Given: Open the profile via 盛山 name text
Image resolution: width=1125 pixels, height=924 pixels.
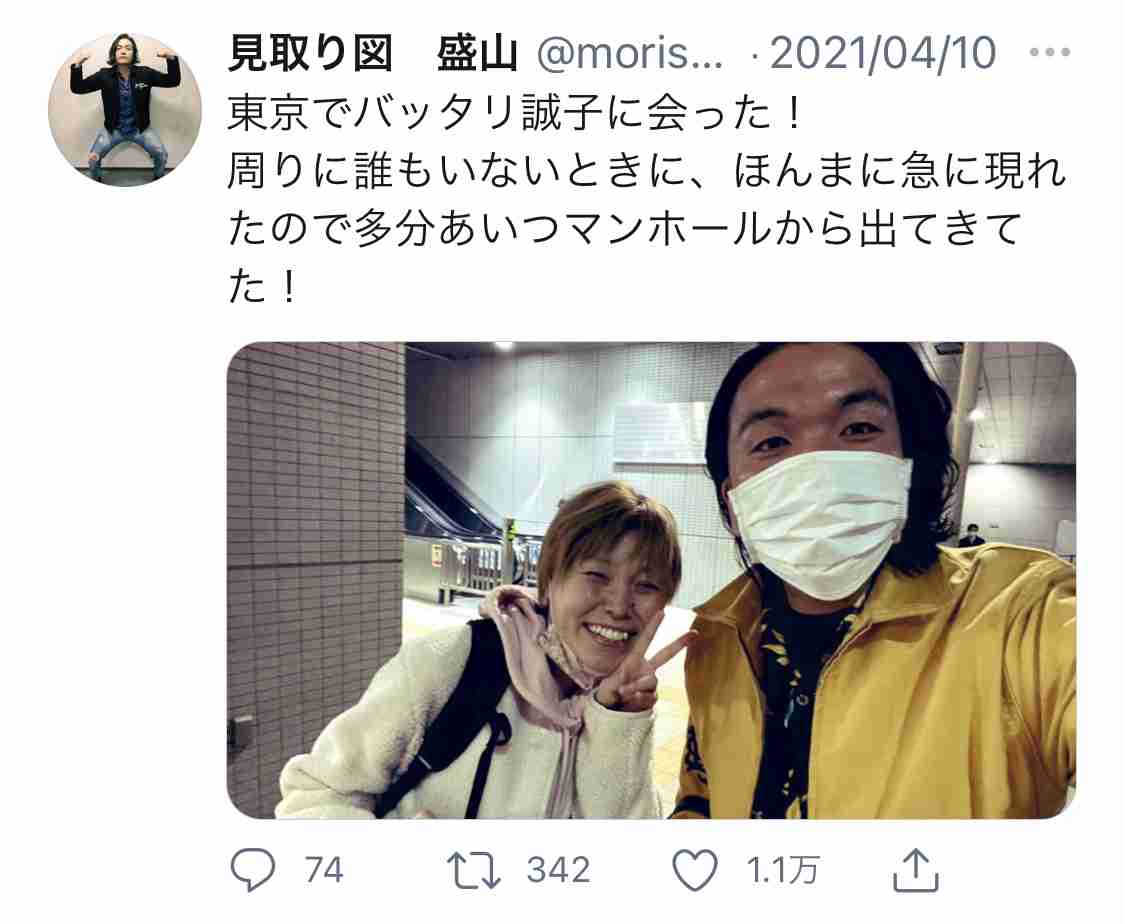Looking at the screenshot, I should pyautogui.click(x=477, y=53).
